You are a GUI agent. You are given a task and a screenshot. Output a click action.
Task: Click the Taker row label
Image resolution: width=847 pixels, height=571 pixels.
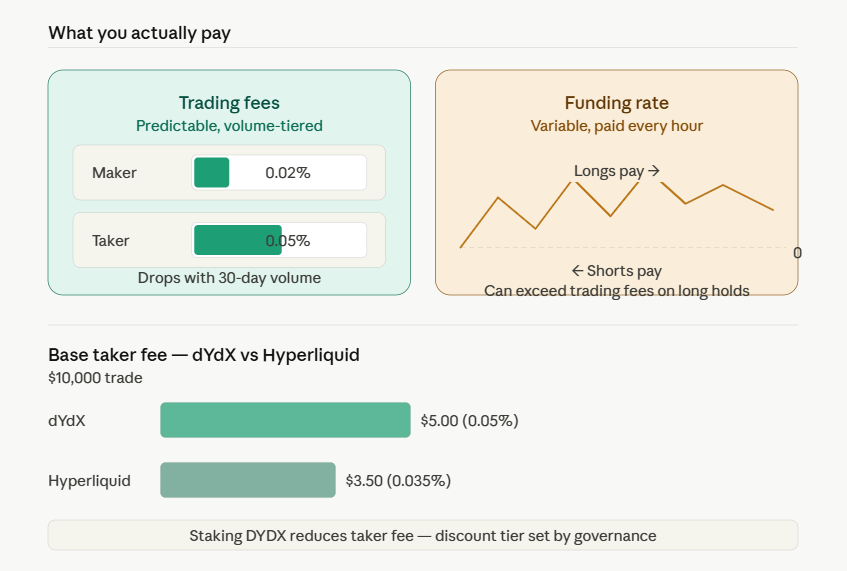[110, 240]
